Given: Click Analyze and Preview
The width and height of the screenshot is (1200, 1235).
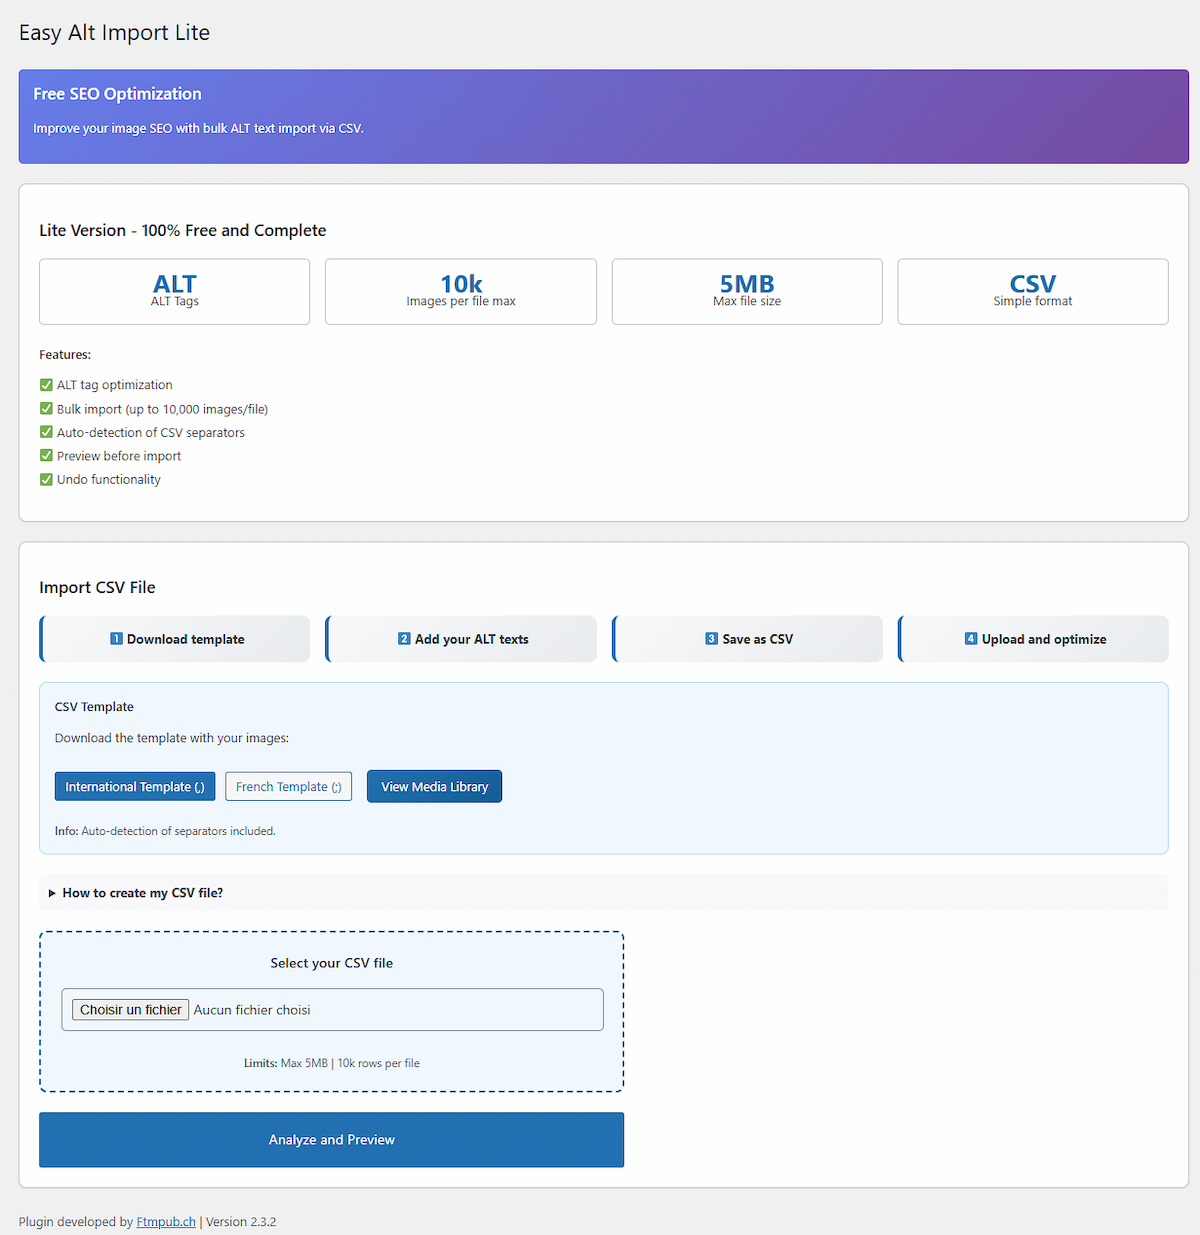Looking at the screenshot, I should pos(331,1140).
